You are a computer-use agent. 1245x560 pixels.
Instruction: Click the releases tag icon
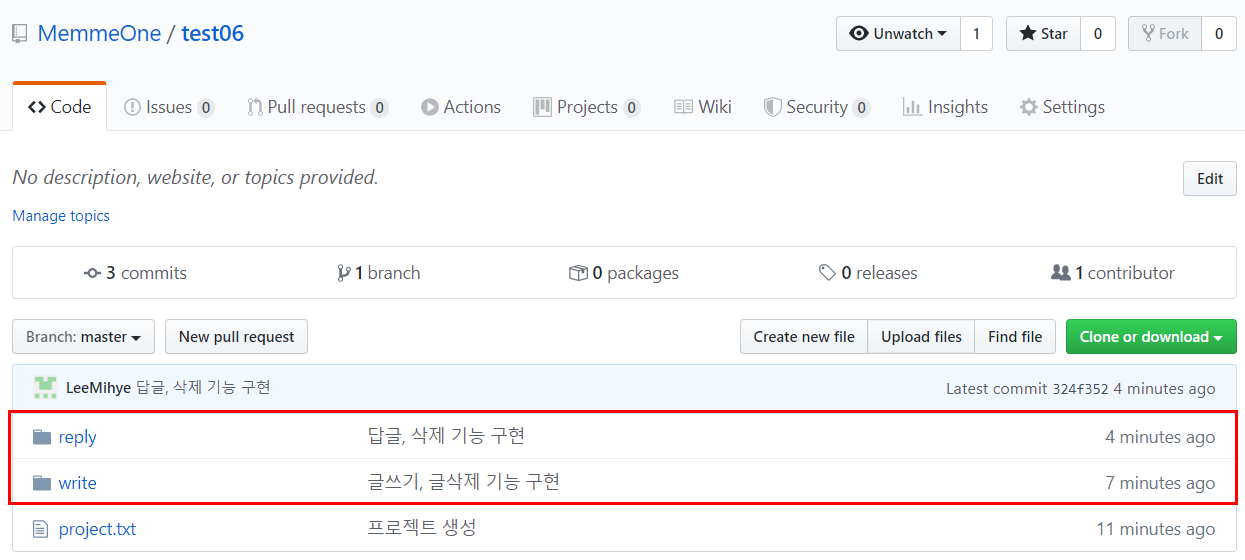(827, 273)
